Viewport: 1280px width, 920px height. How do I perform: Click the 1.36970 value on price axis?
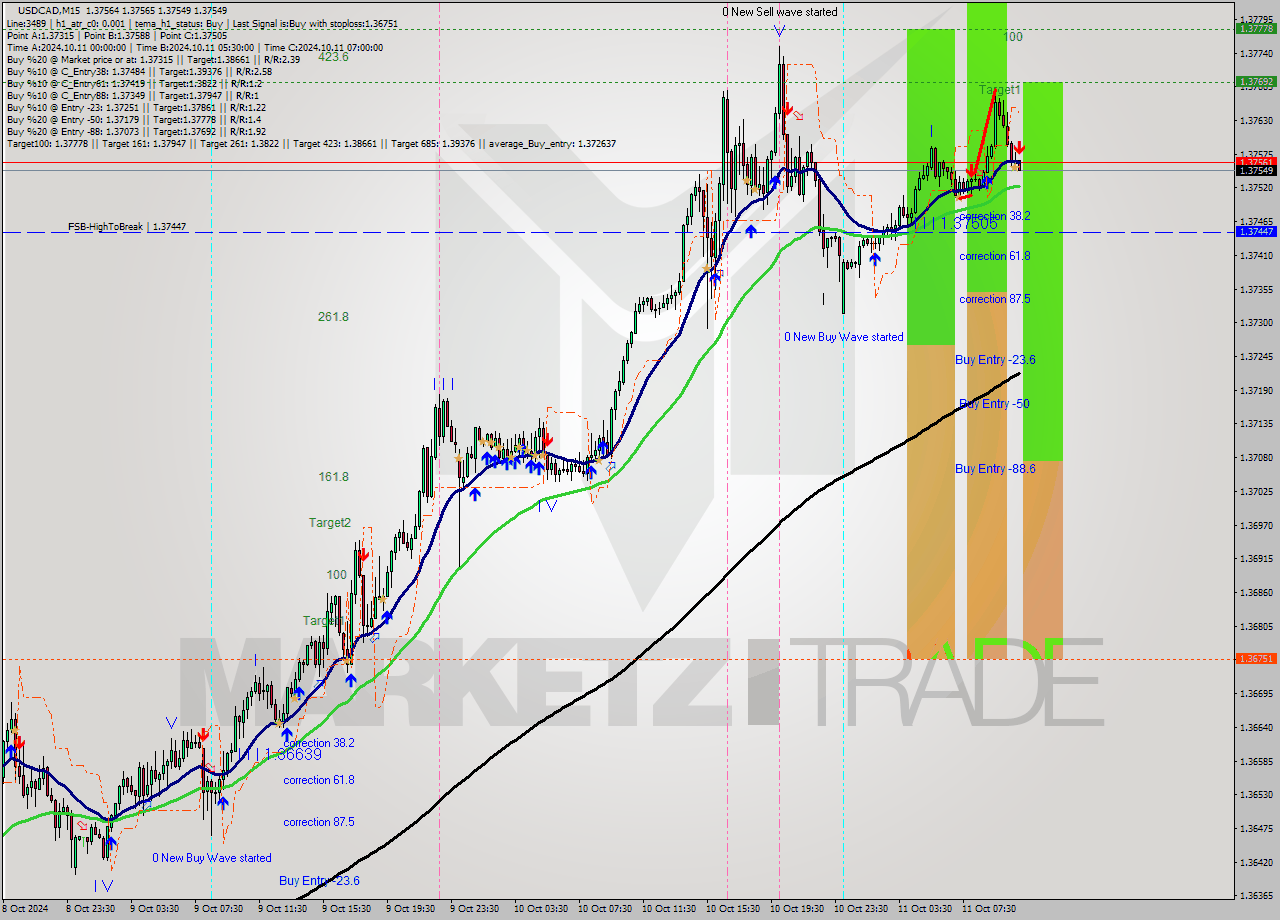(1256, 525)
